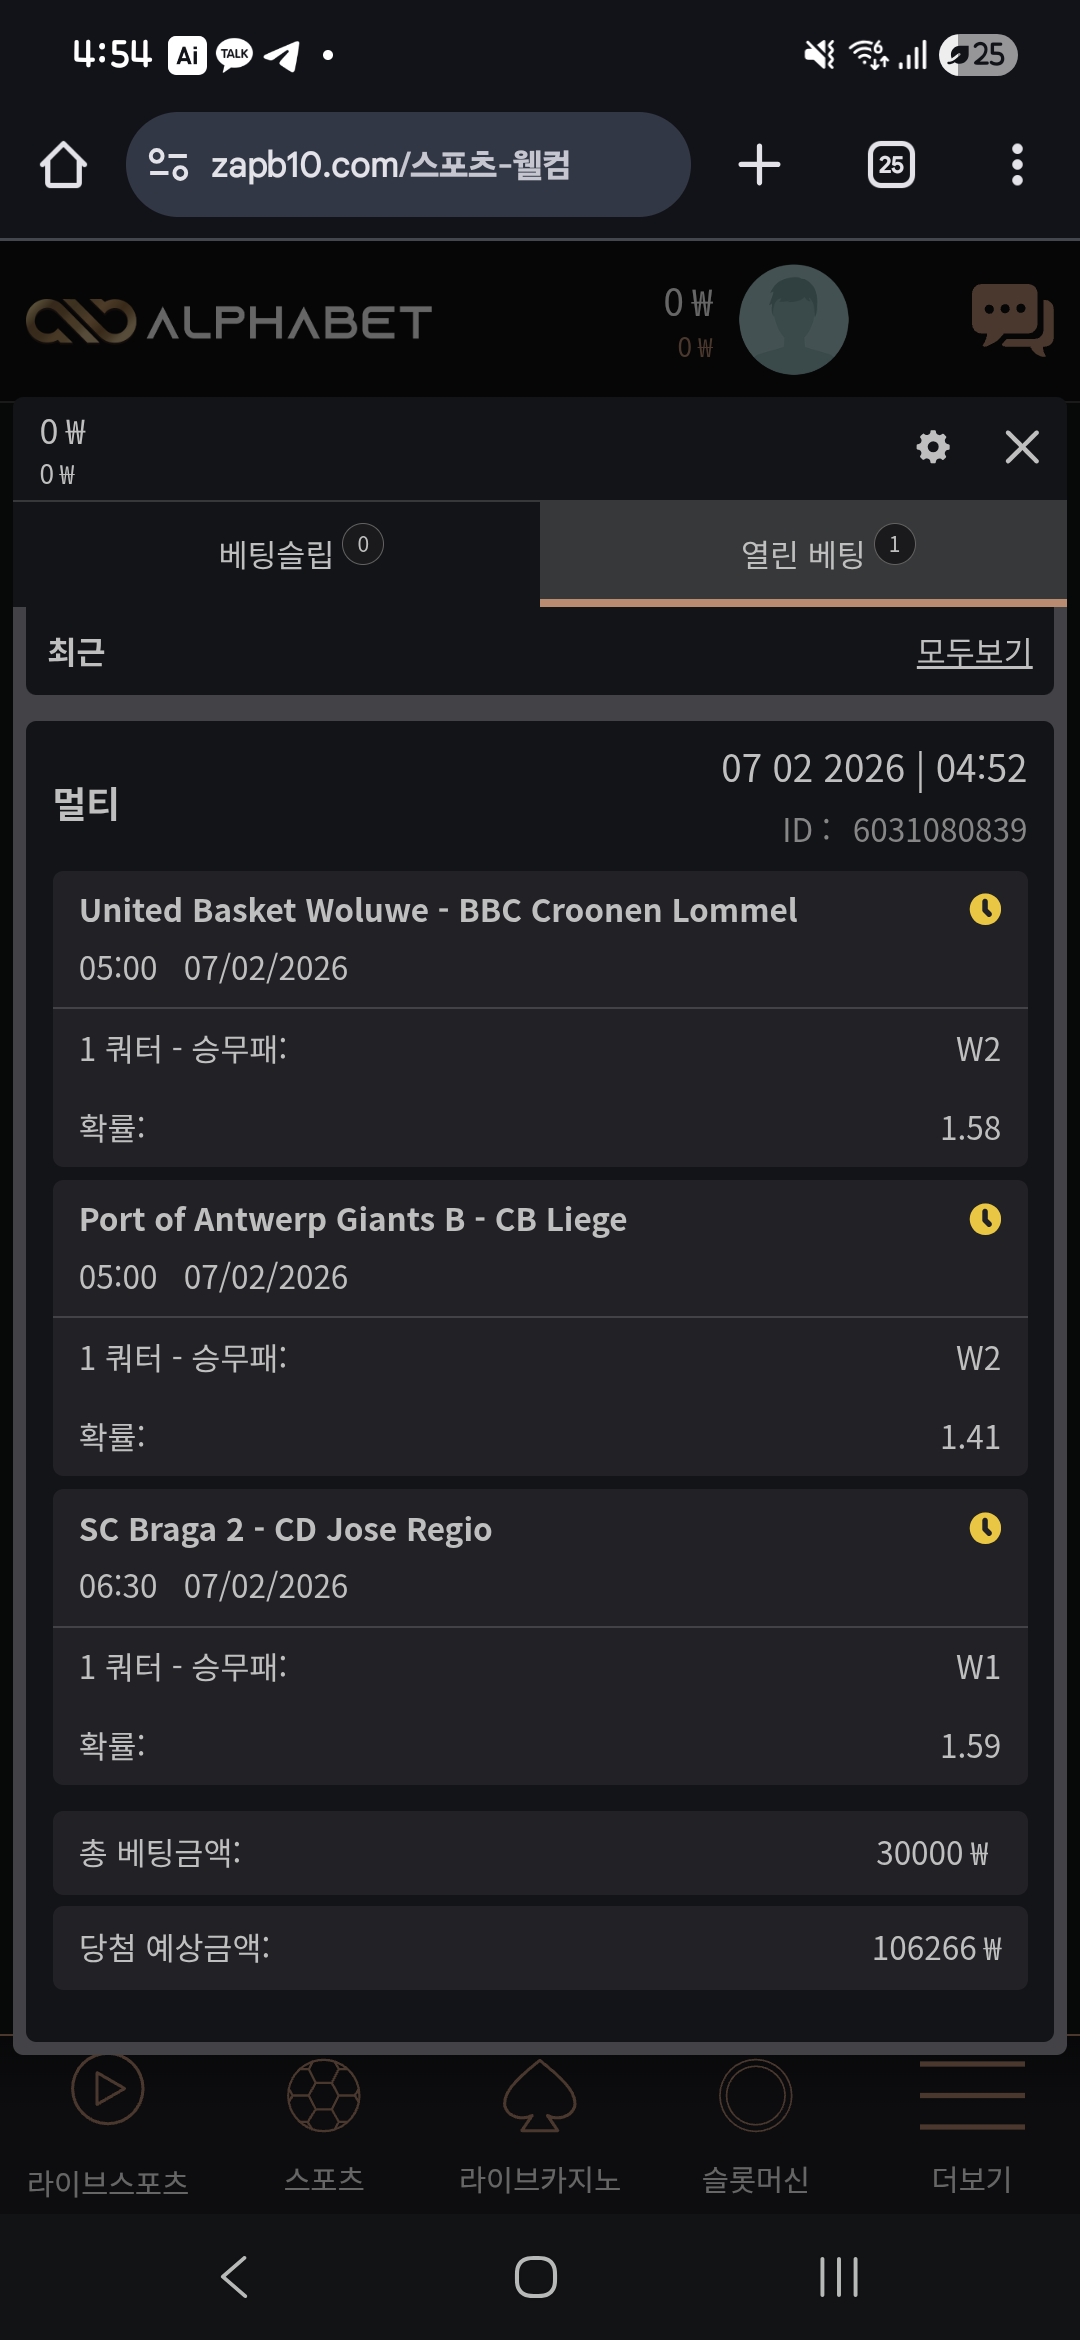Open 라이브카지노 live casino
The height and width of the screenshot is (2340, 1080).
(540, 2122)
